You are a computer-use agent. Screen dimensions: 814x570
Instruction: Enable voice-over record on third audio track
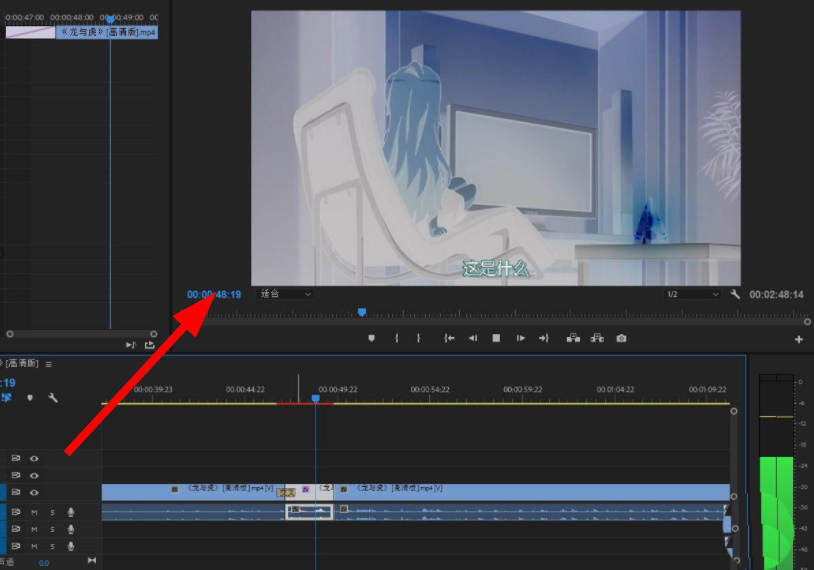70,546
